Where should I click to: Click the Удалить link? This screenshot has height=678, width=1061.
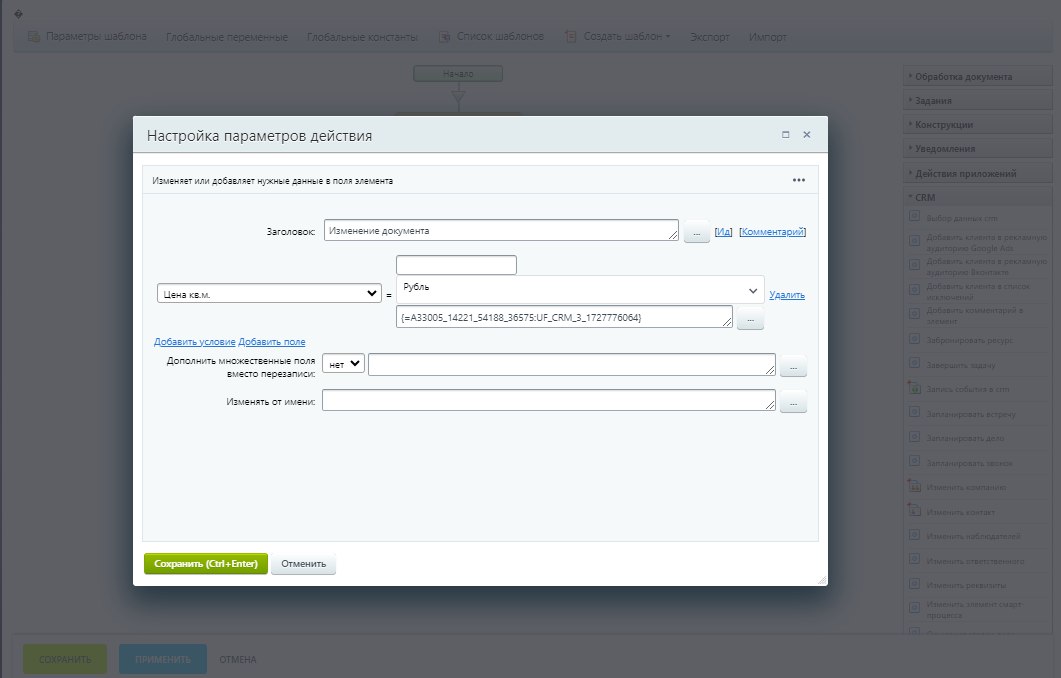tap(787, 295)
